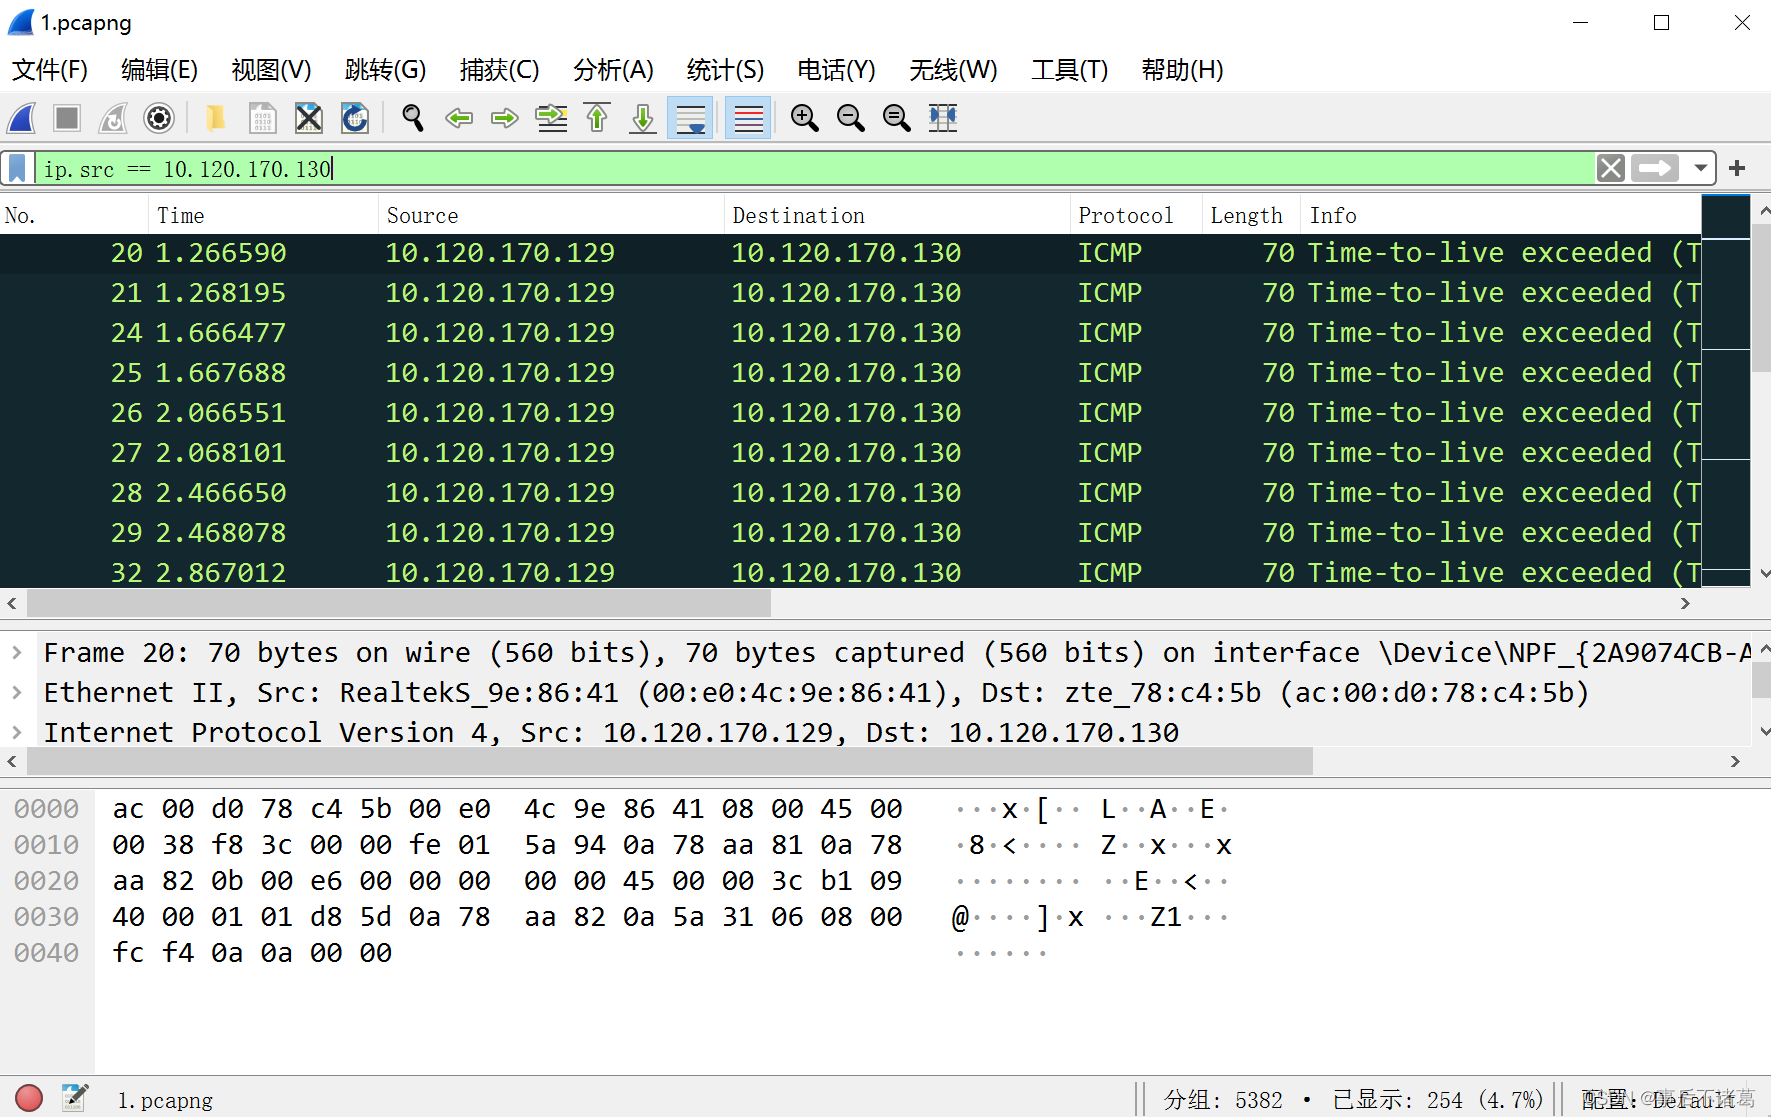Expand Internet Protocol Version 4 details
Viewport: 1771px width, 1117px height.
pos(17,732)
